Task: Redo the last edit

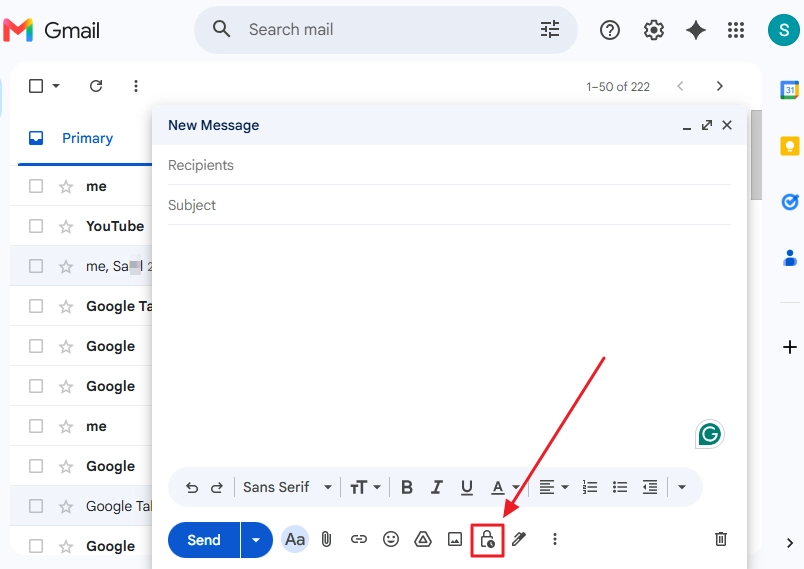Action: click(217, 487)
